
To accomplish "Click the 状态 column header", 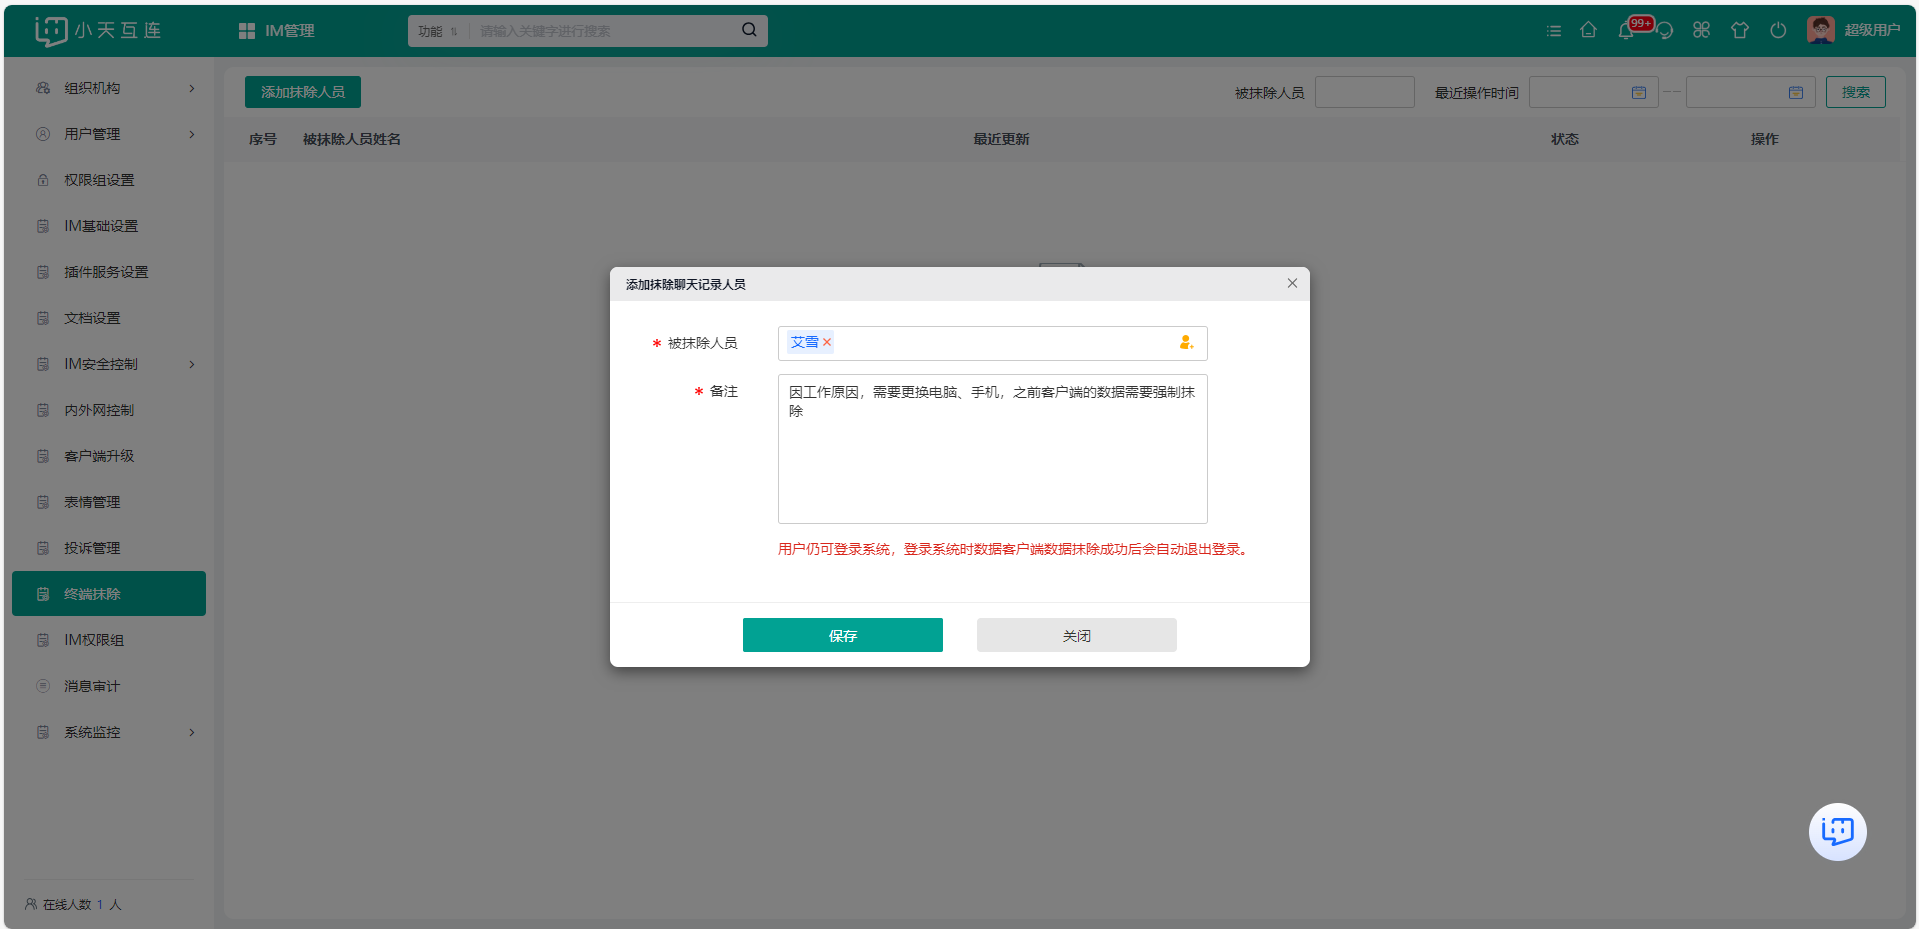I will (1565, 139).
